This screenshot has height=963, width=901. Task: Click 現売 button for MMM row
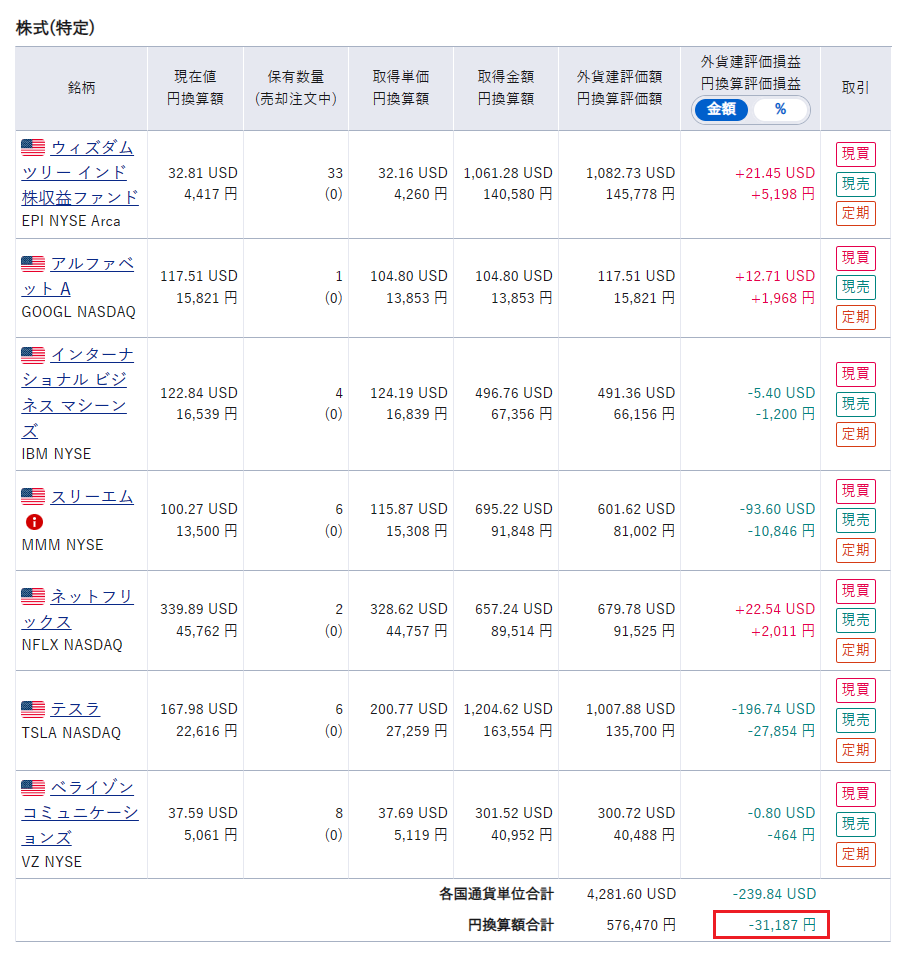click(856, 520)
